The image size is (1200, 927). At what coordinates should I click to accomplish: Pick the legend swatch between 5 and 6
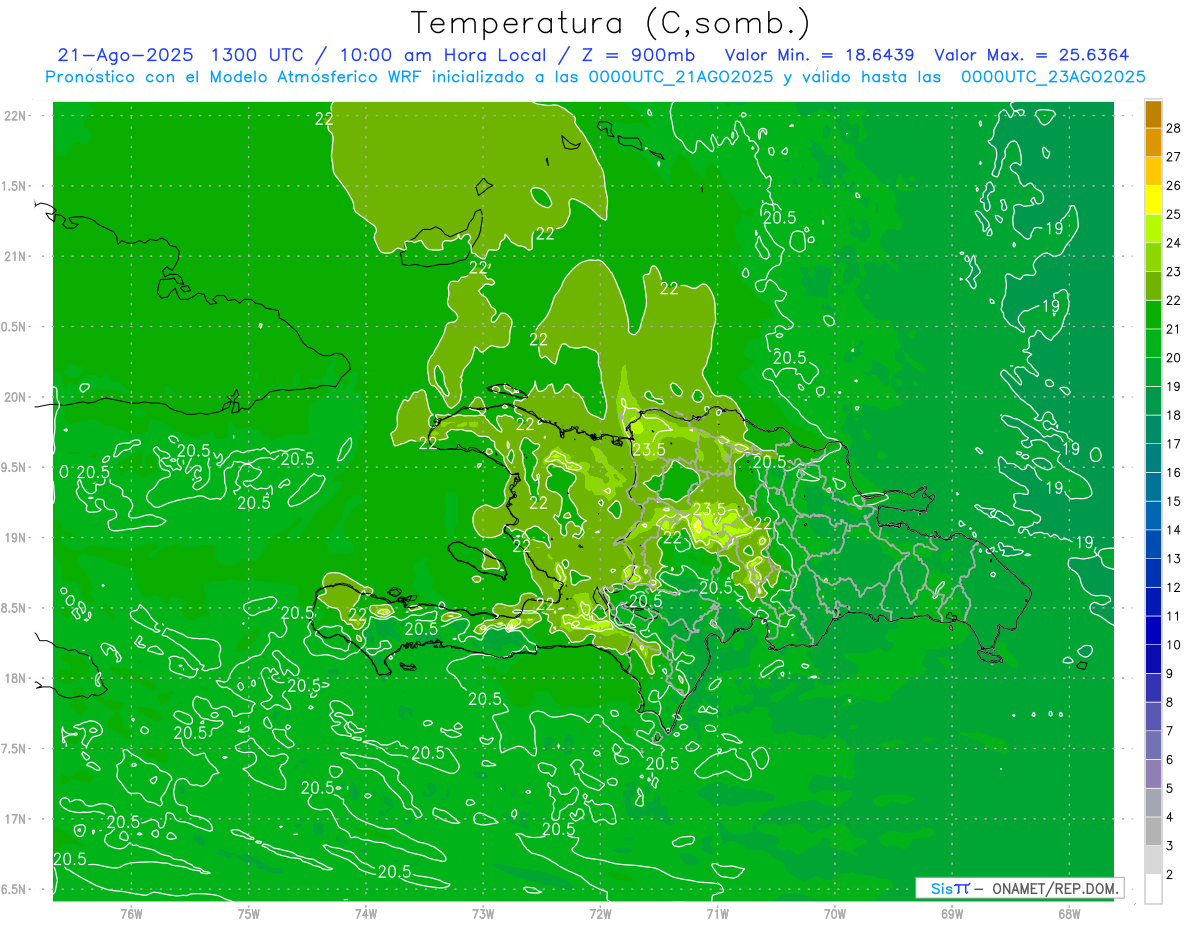click(x=1153, y=775)
